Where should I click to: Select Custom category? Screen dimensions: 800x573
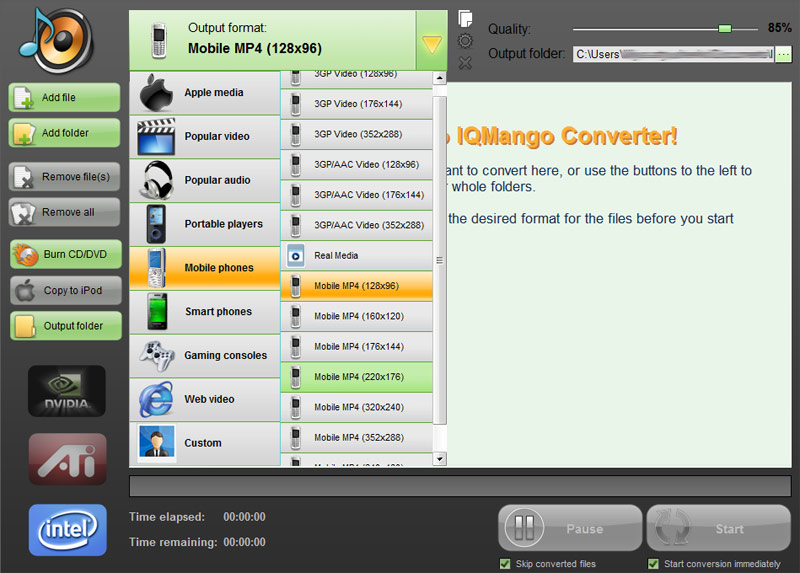coord(205,443)
